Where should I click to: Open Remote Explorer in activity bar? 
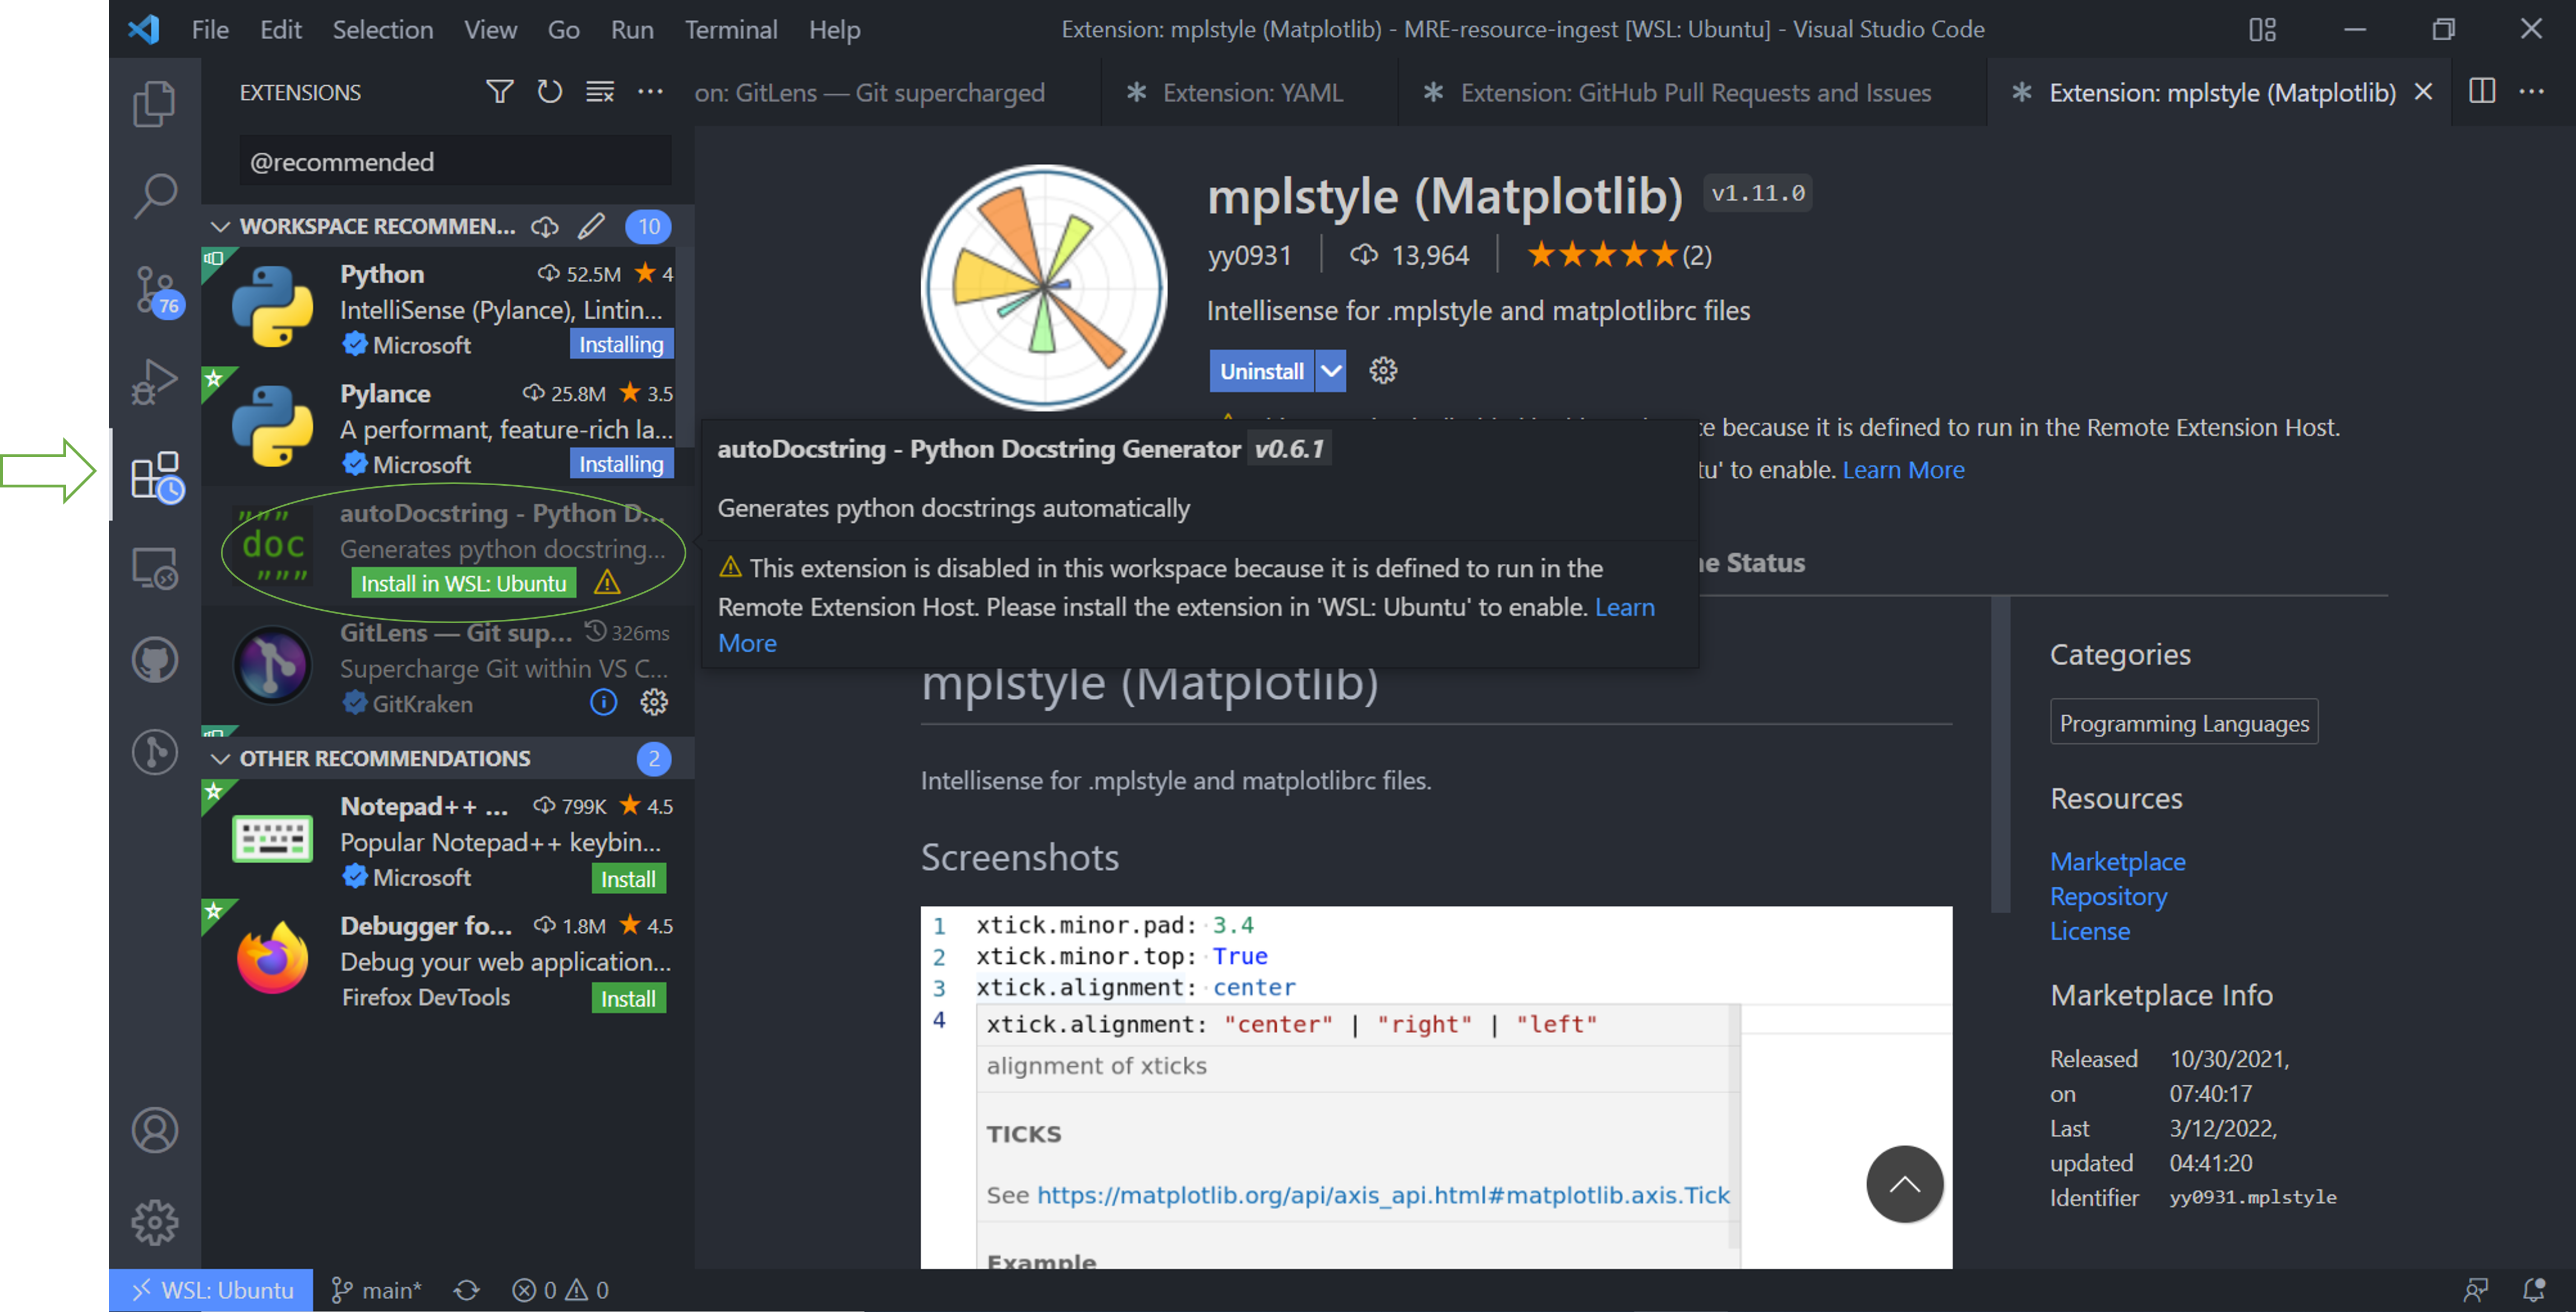155,568
